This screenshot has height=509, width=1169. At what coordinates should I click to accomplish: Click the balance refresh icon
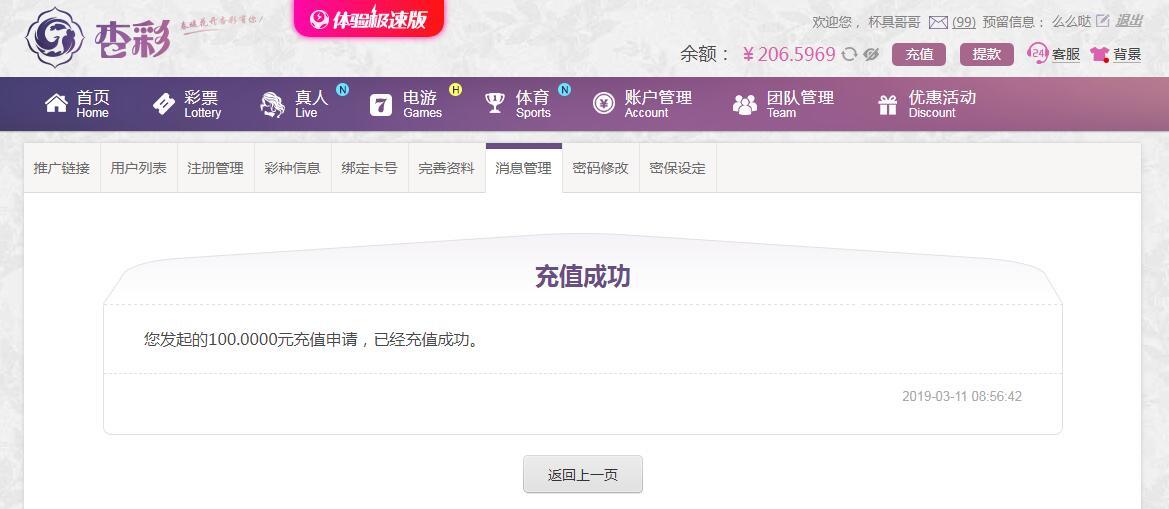(x=849, y=54)
